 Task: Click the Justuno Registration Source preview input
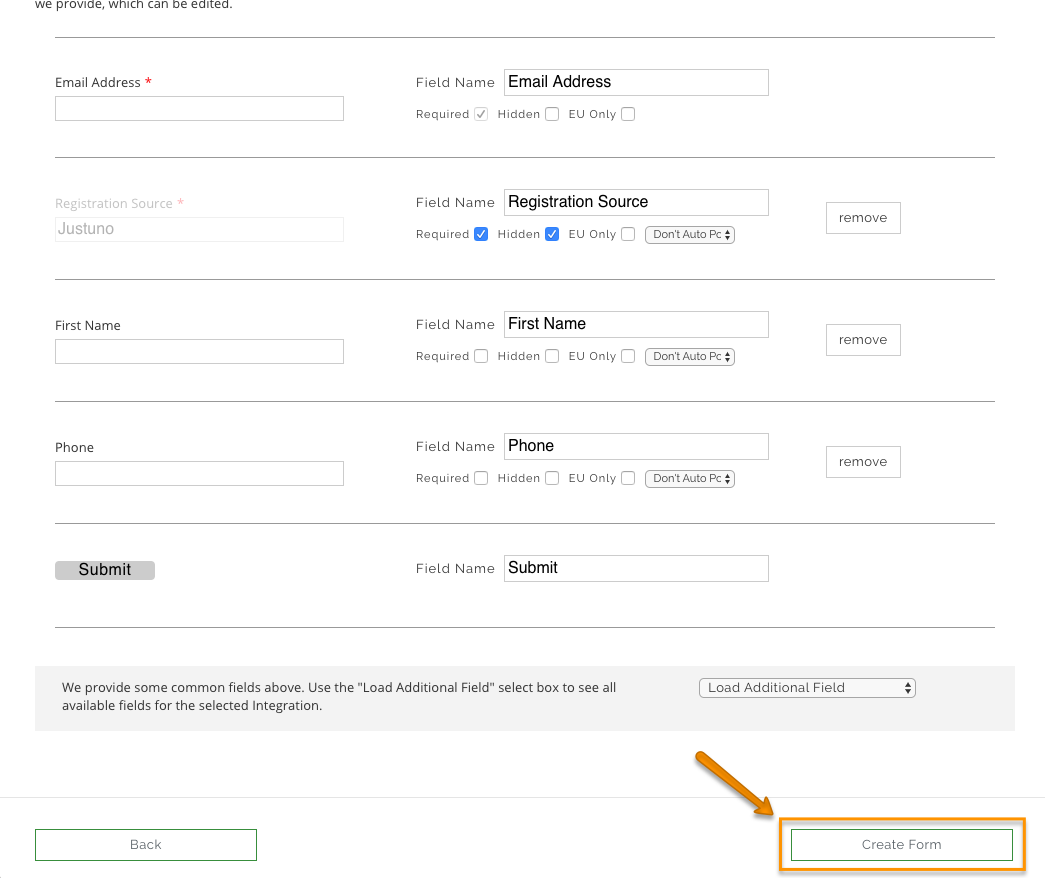point(199,229)
